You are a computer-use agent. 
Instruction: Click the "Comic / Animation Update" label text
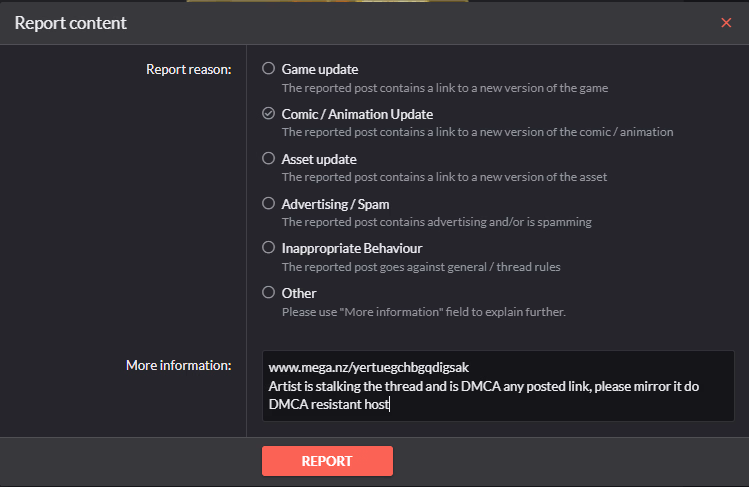coord(357,114)
